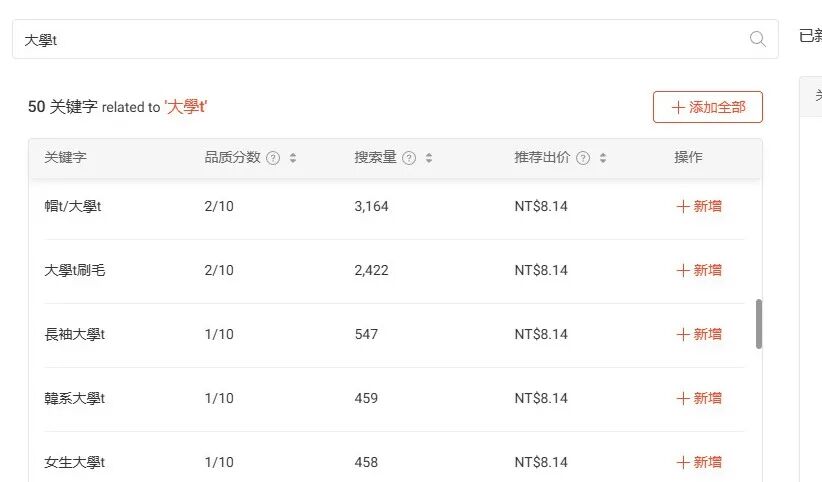The image size is (822, 482).
Task: Open the 推荐出价 help question icon
Action: 583,158
